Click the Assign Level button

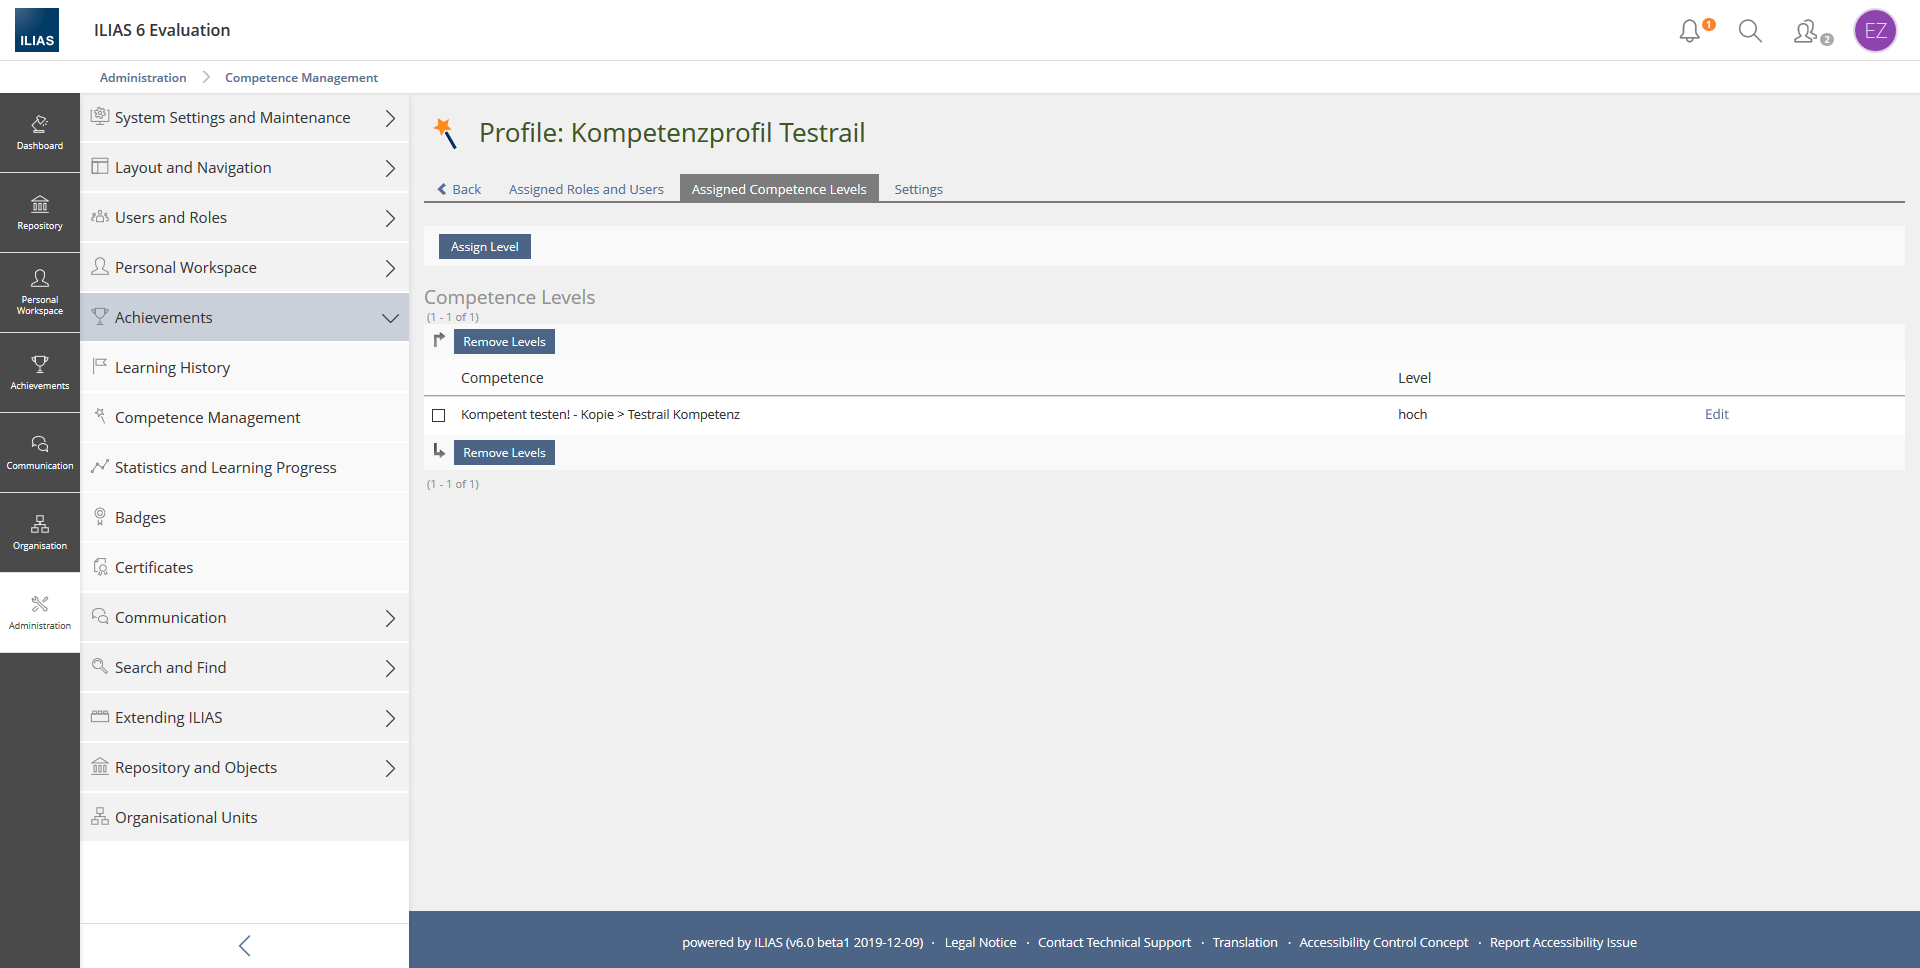484,247
